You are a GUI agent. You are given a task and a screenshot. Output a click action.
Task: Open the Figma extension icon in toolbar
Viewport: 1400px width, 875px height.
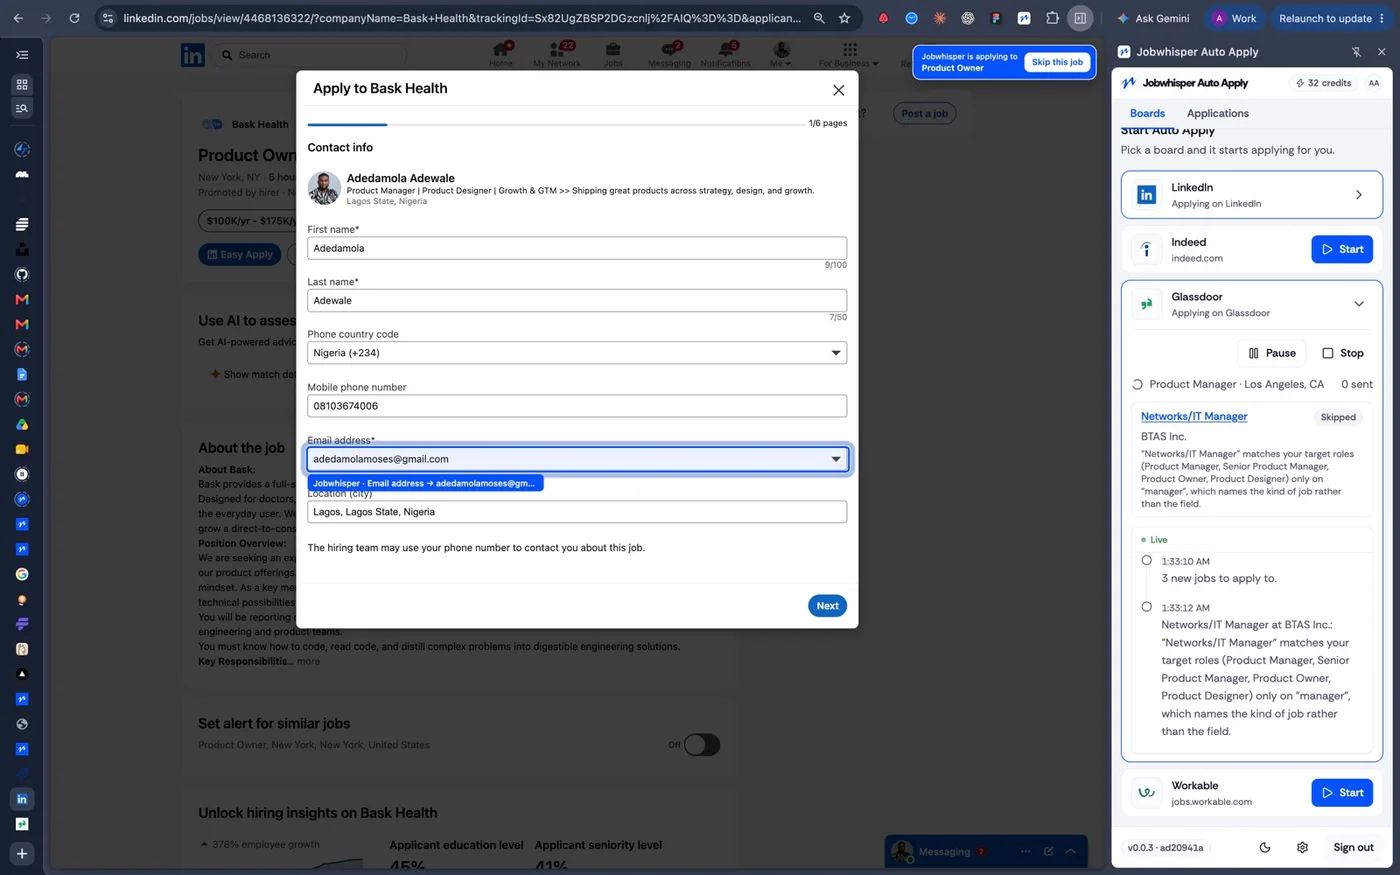coord(996,18)
